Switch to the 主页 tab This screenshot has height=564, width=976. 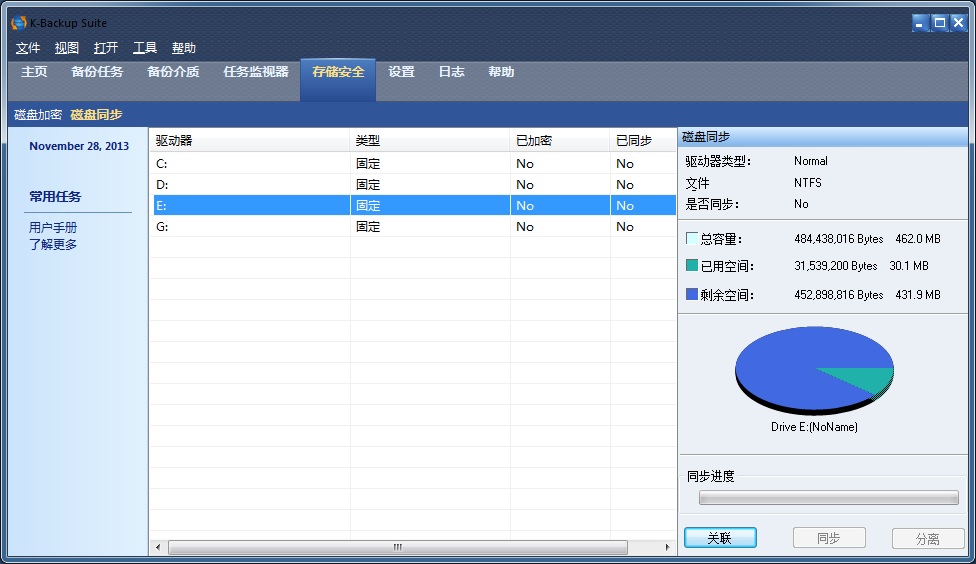click(34, 72)
